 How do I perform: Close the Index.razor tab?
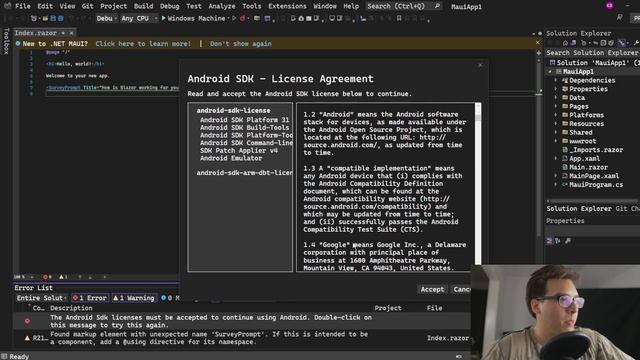tap(71, 33)
